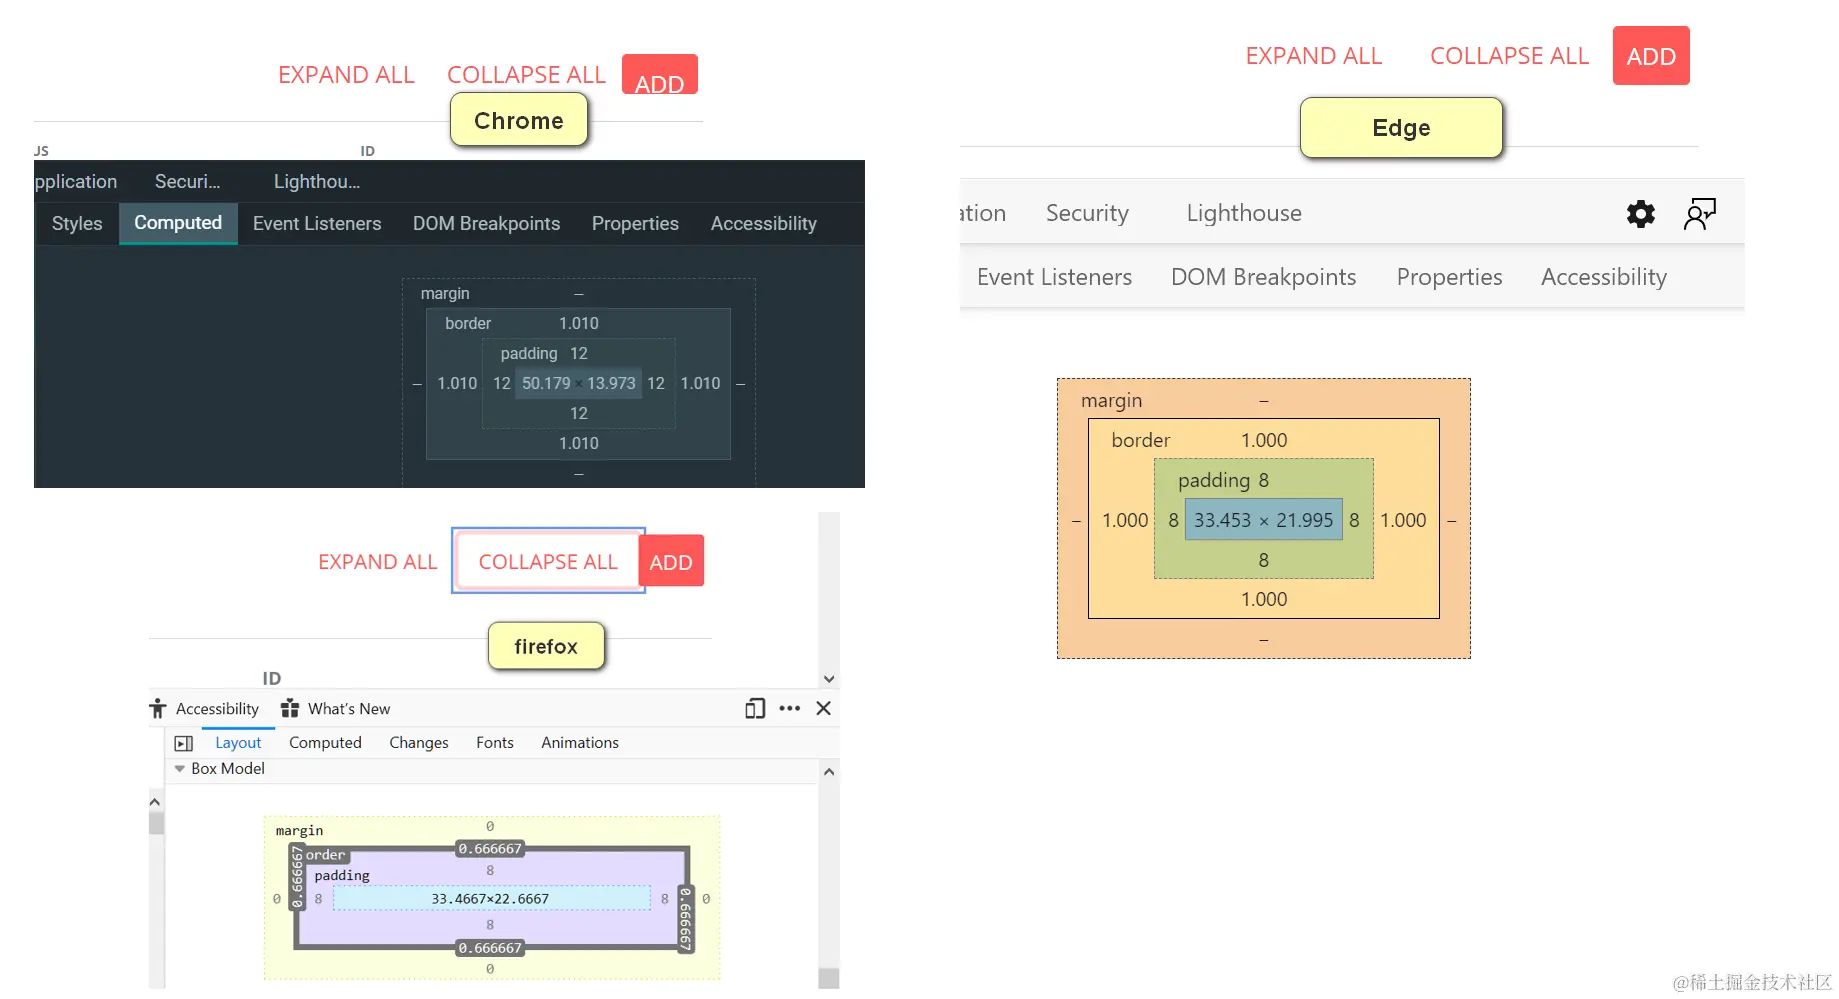This screenshot has width=1839, height=999.
Task: Click 33.4667×22.6667 content size in Firefox box model
Action: click(x=490, y=898)
